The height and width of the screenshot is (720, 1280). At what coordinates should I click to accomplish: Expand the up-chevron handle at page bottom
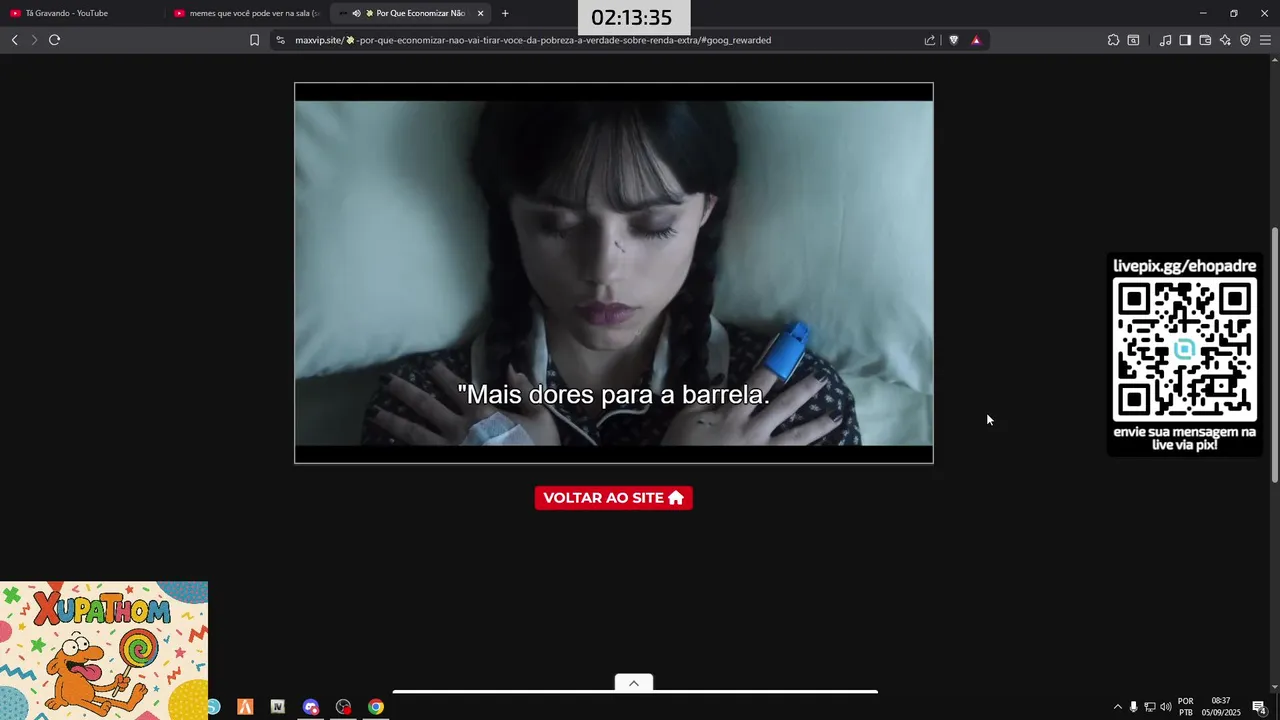[634, 683]
